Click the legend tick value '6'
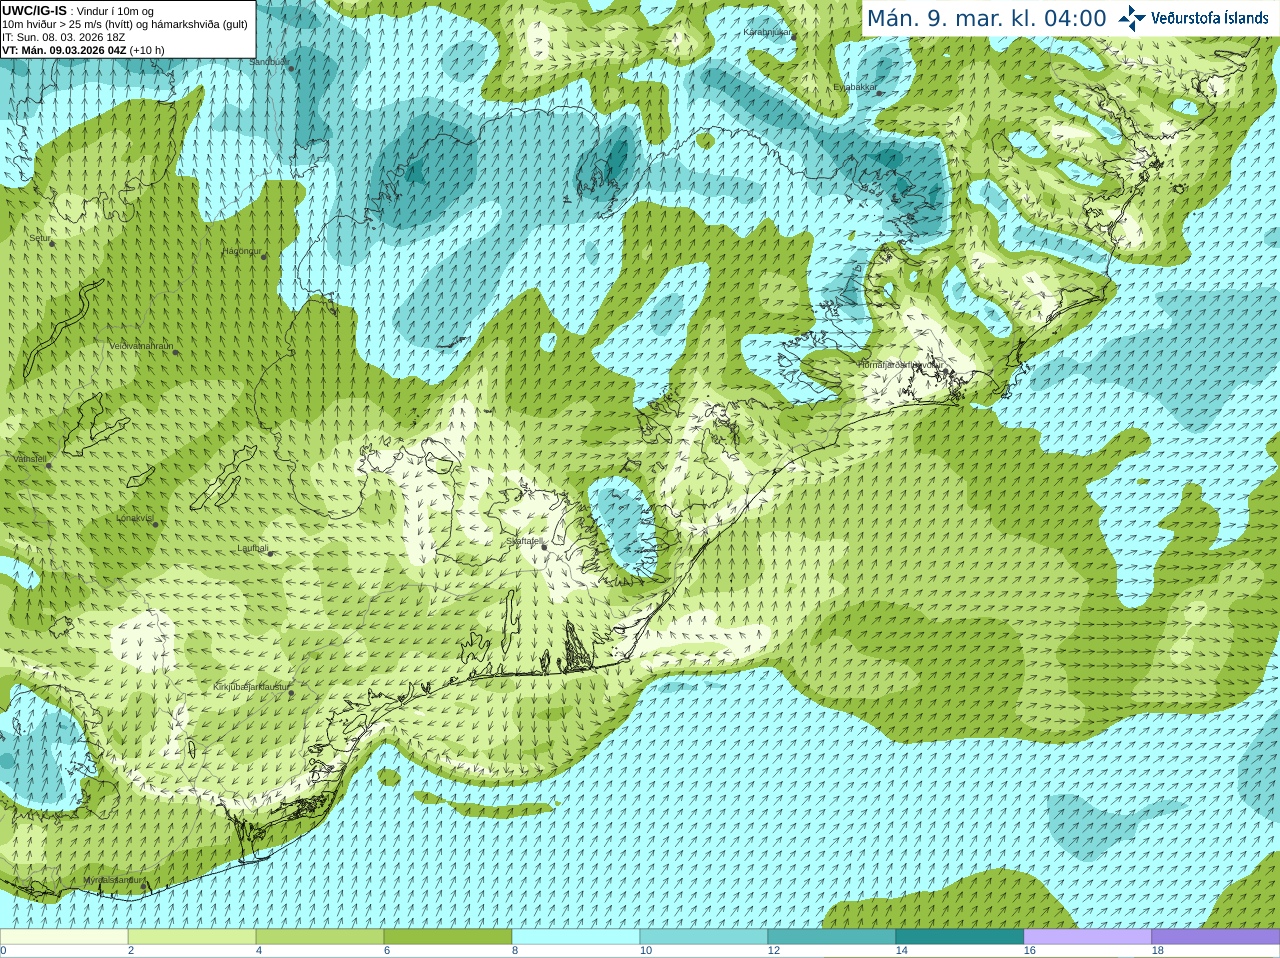 (x=387, y=951)
